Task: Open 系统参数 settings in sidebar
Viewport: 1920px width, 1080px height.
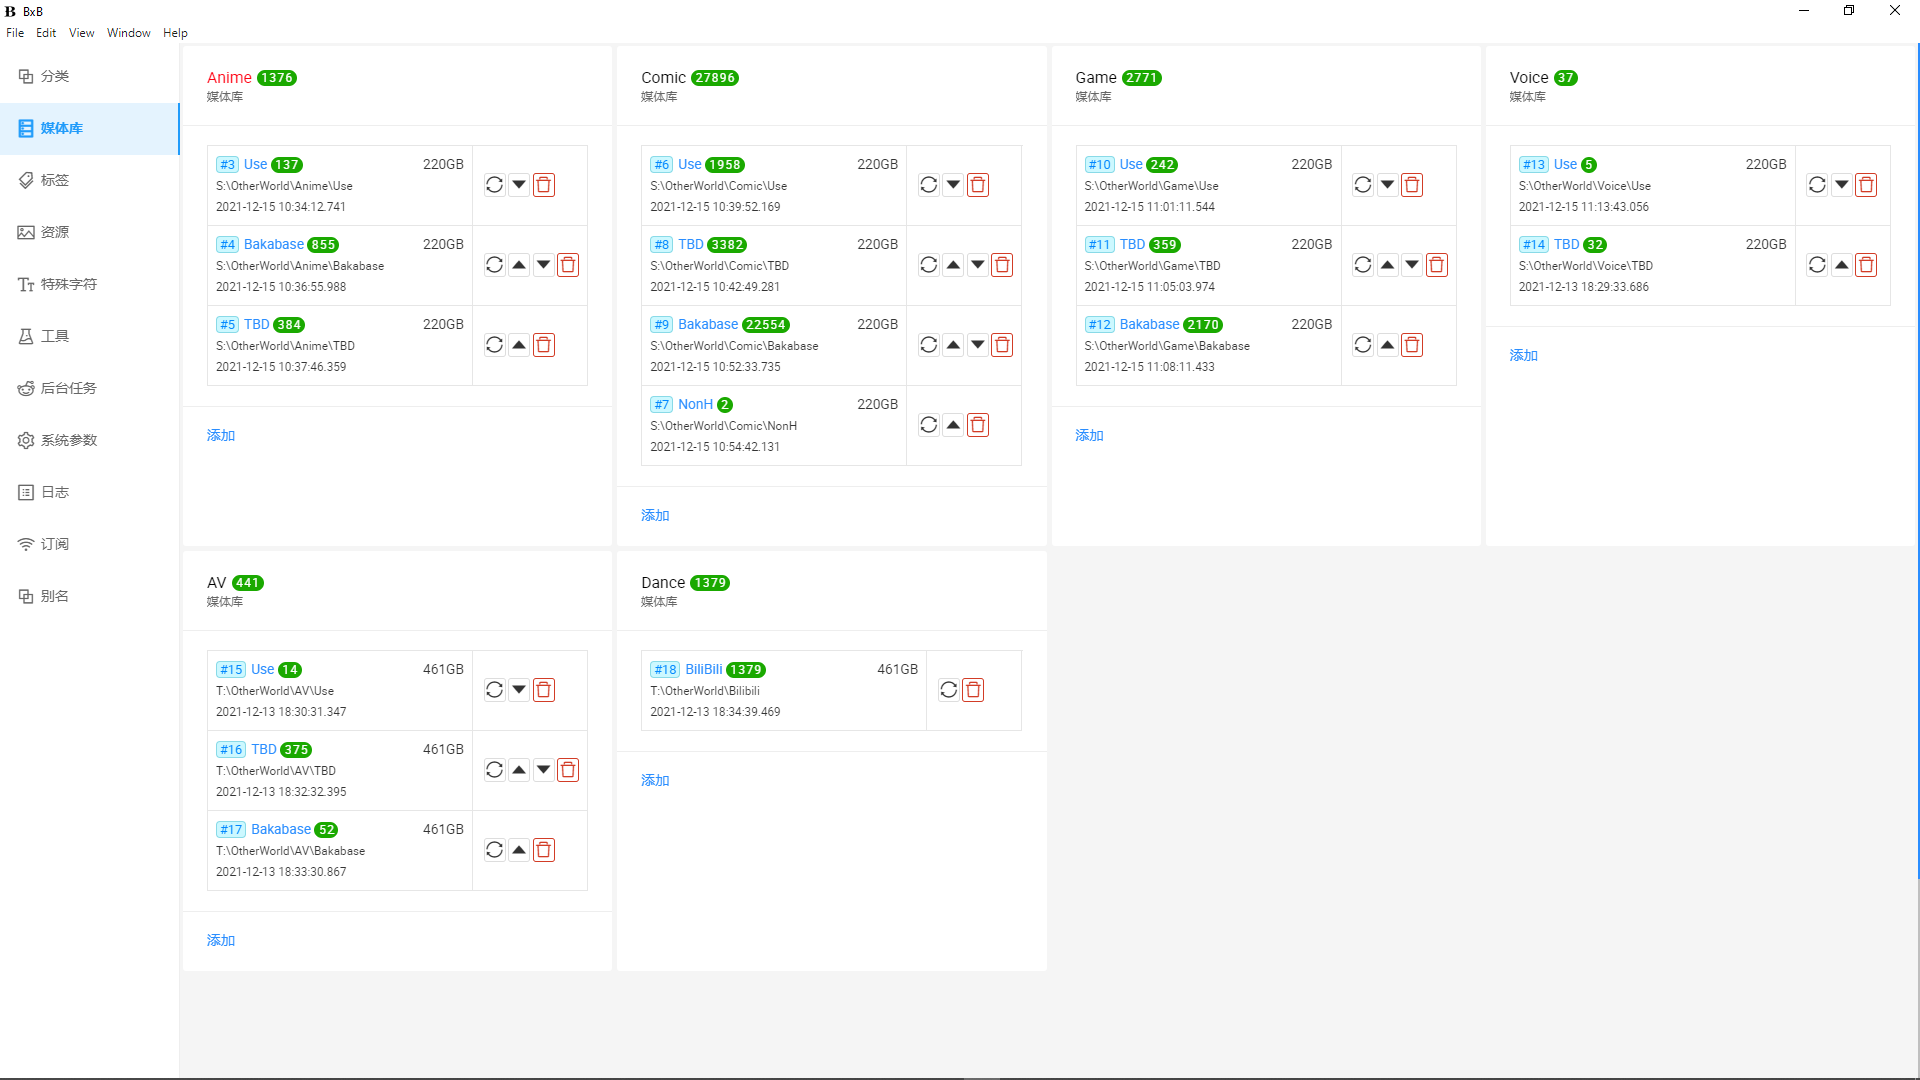Action: (68, 440)
